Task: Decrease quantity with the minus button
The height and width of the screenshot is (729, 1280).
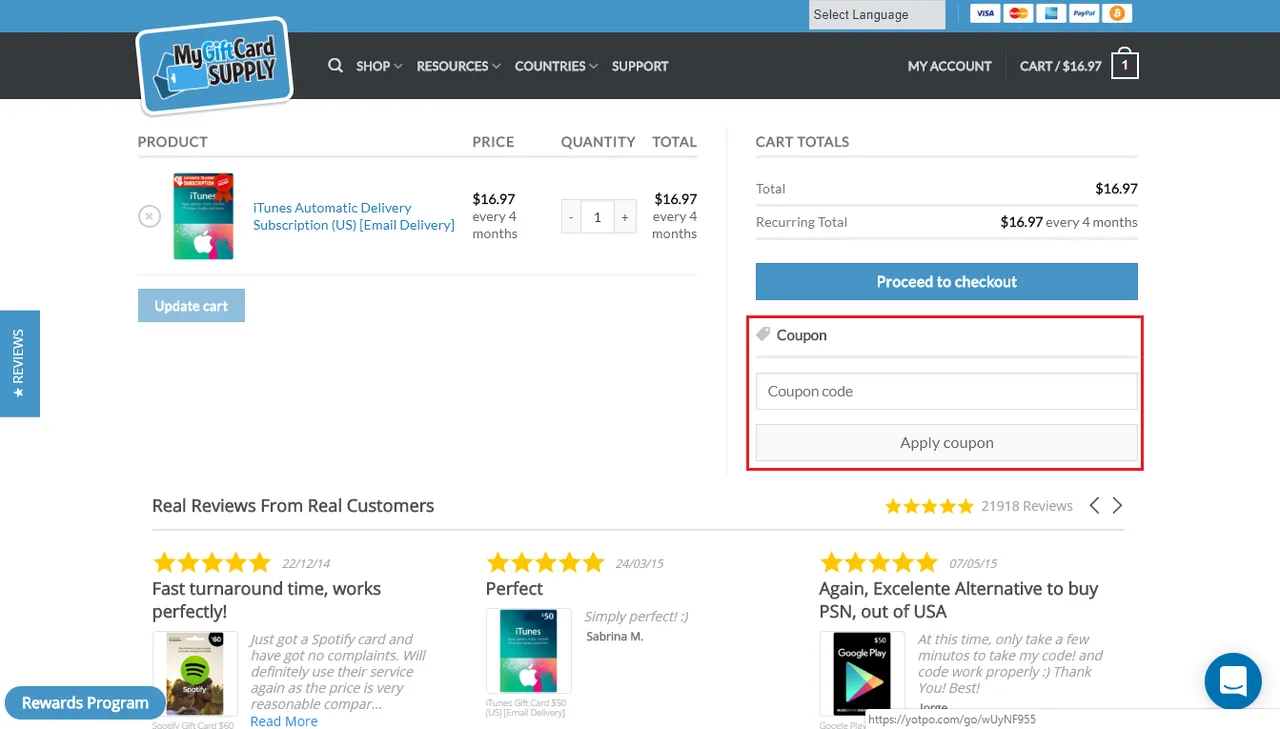Action: [x=571, y=216]
